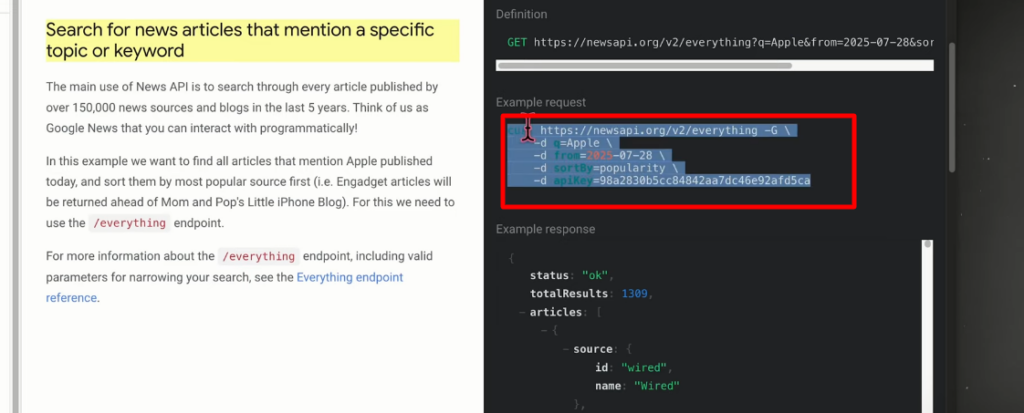Click the apiKey value in example request

pyautogui.click(x=701, y=181)
